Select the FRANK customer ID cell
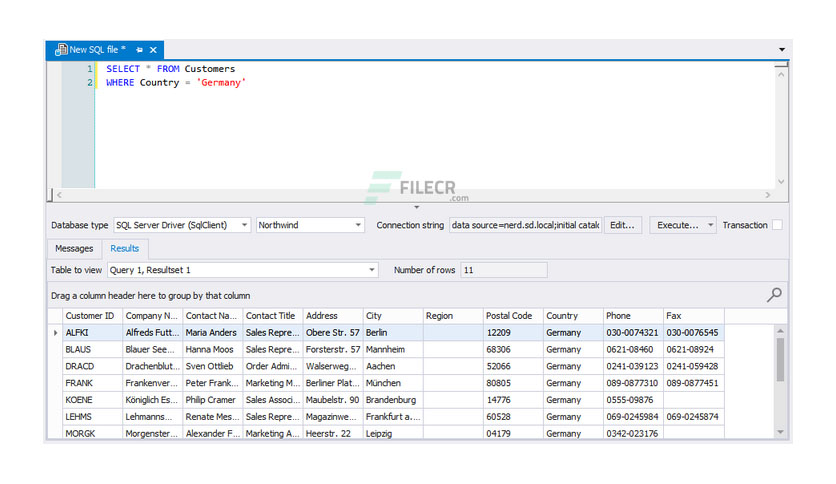 pyautogui.click(x=92, y=383)
